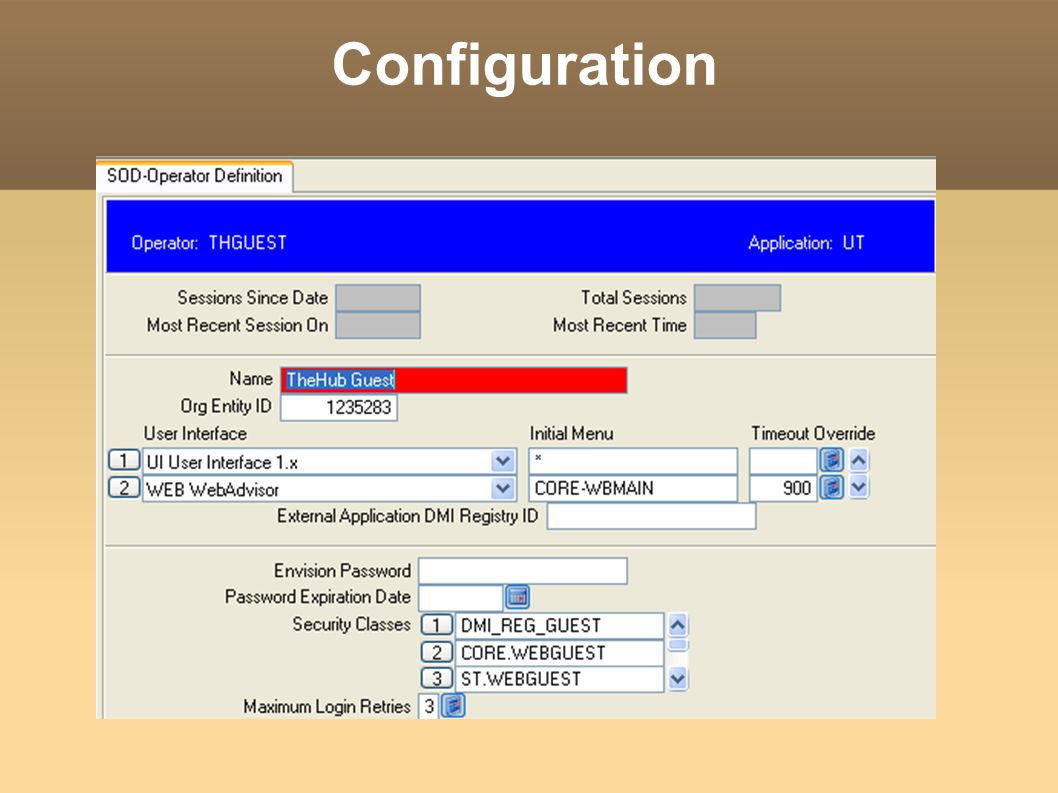Click the Envision Password field
The image size is (1058, 793).
pyautogui.click(x=523, y=571)
